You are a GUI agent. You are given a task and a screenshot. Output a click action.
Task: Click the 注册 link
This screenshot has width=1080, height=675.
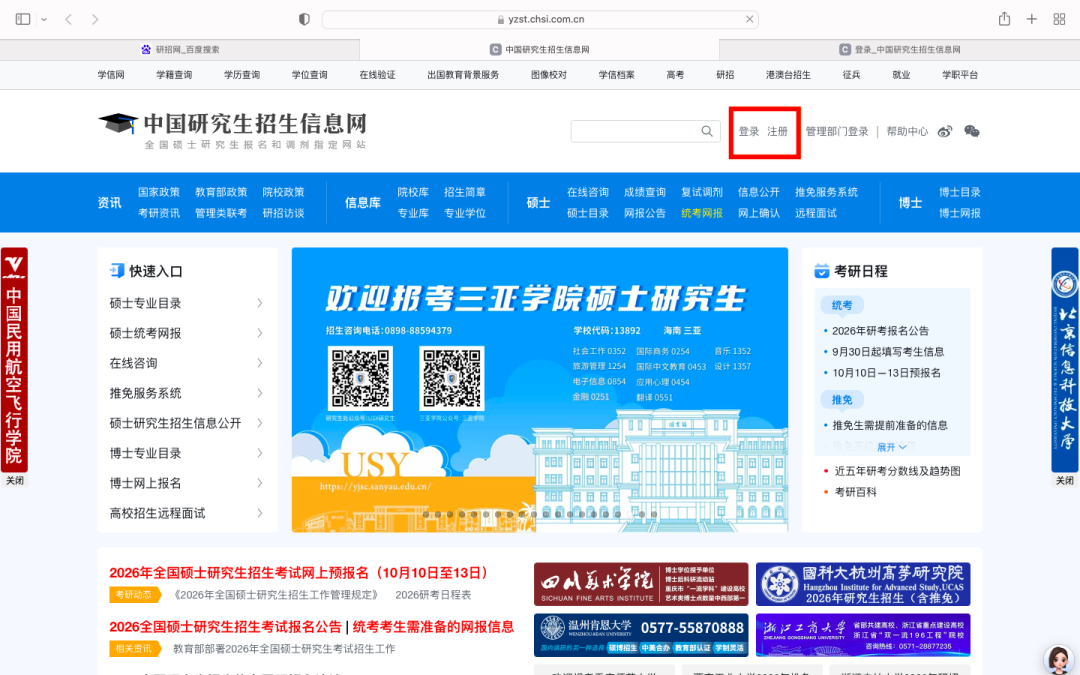pos(777,131)
